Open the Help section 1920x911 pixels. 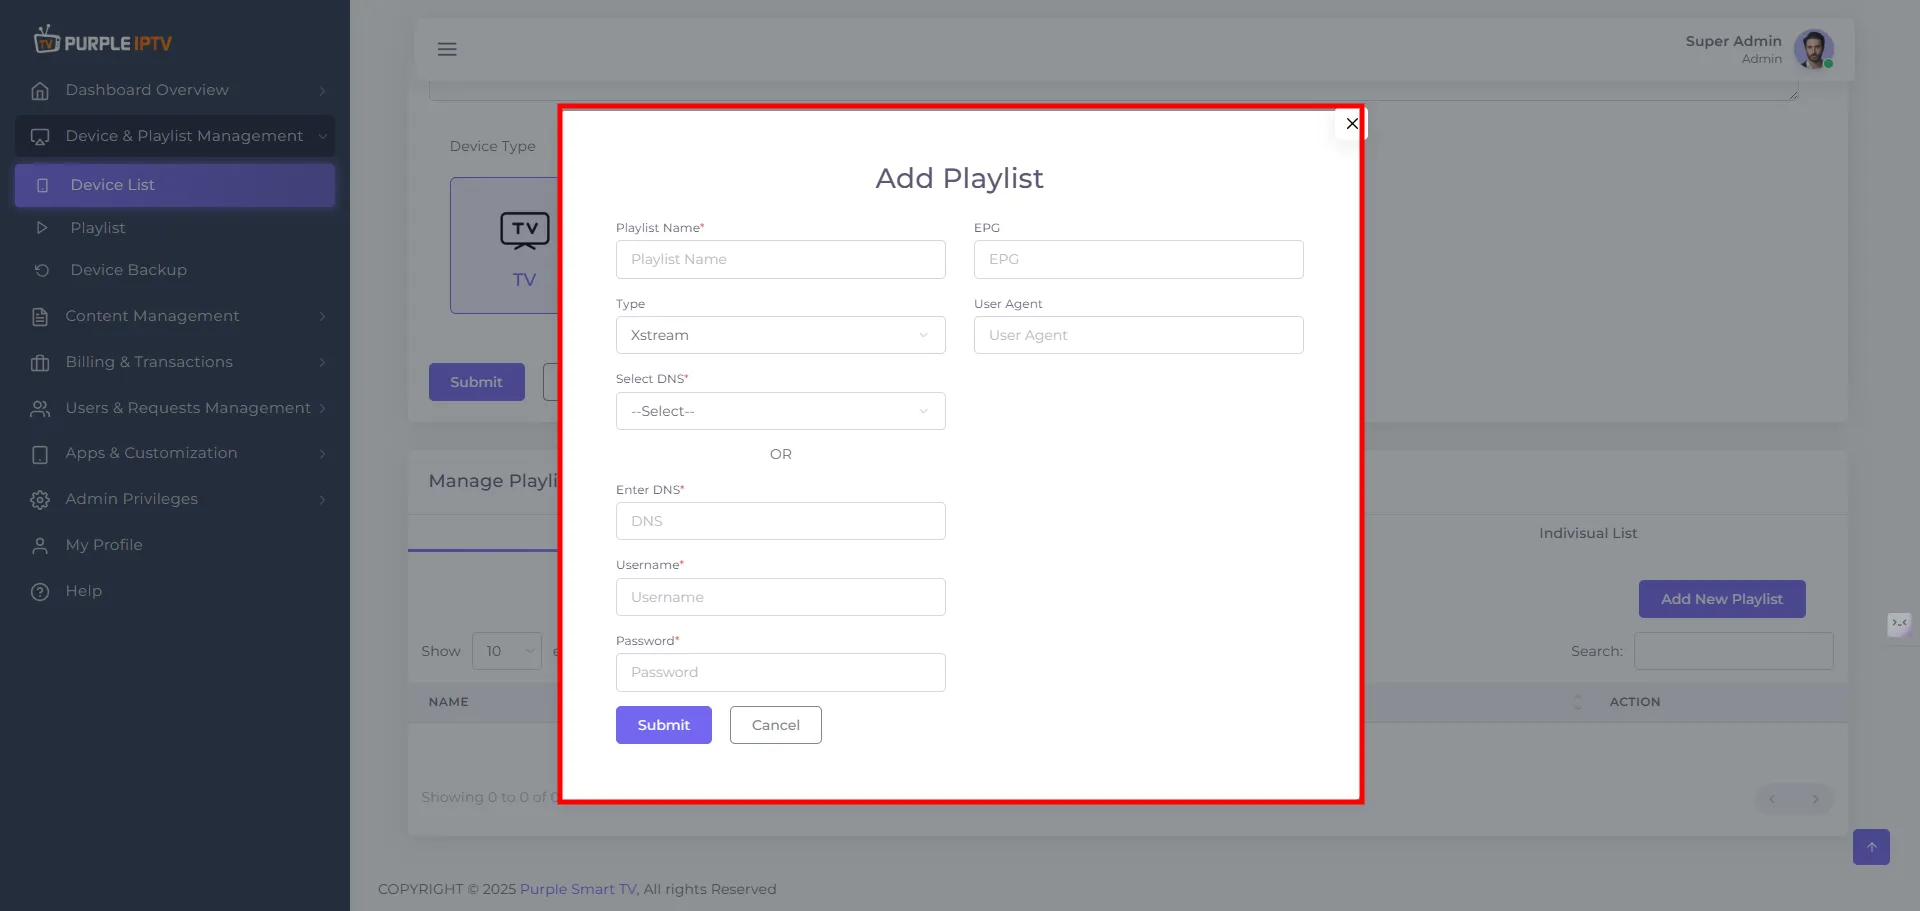[175, 591]
